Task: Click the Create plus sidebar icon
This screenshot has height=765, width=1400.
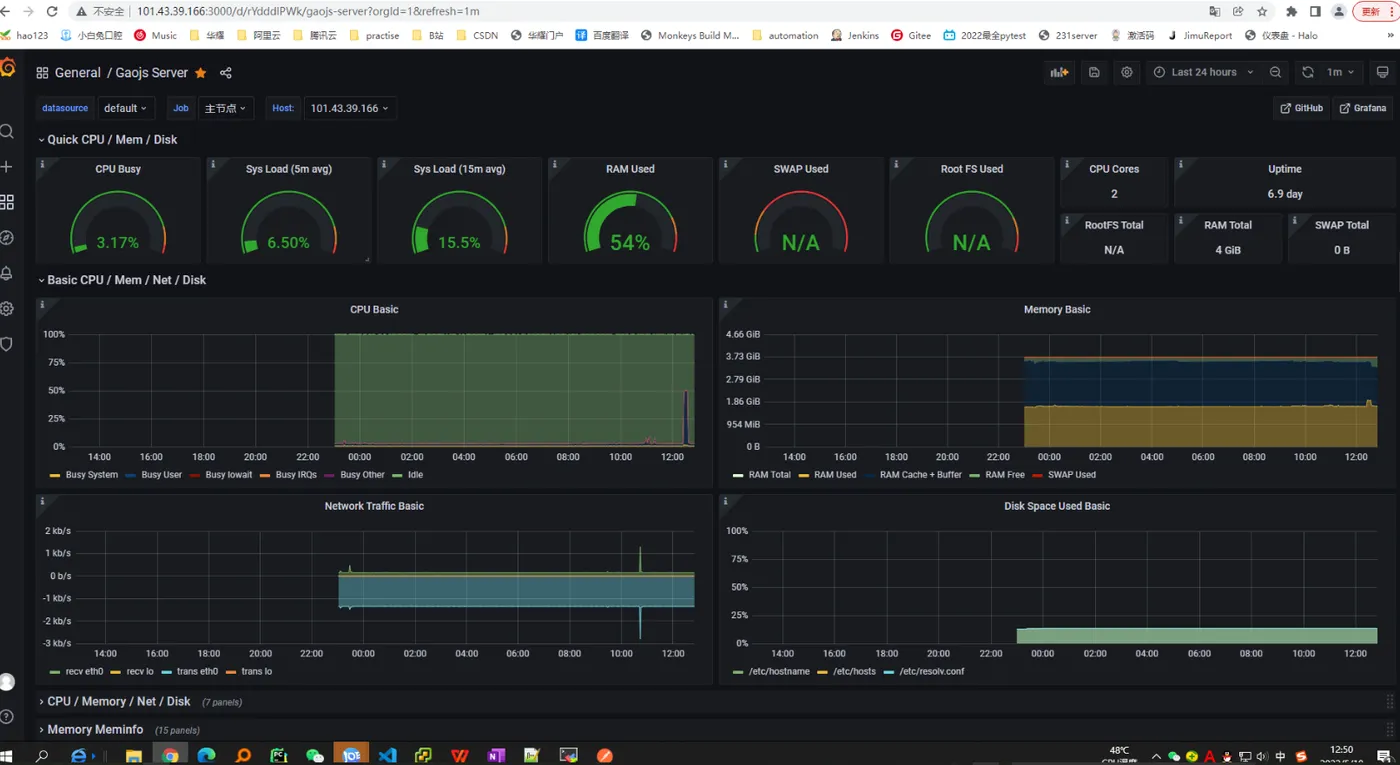Action: [x=6, y=167]
